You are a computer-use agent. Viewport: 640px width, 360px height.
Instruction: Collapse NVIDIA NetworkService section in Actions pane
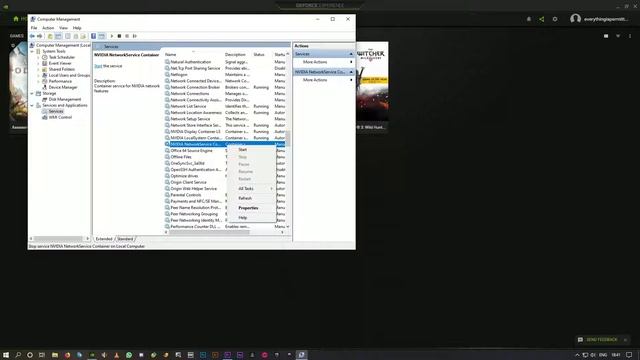(x=351, y=72)
